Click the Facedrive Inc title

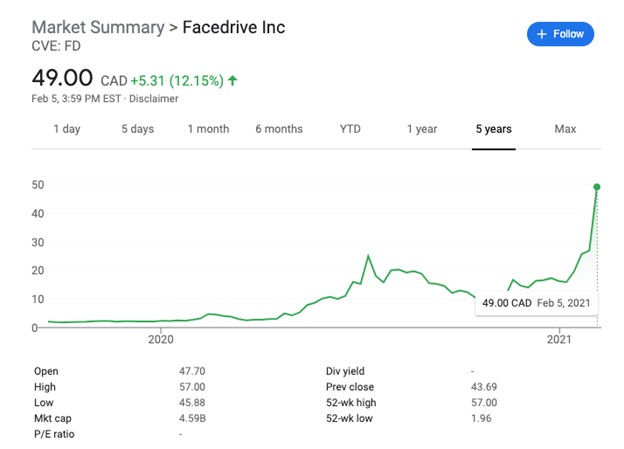(233, 27)
